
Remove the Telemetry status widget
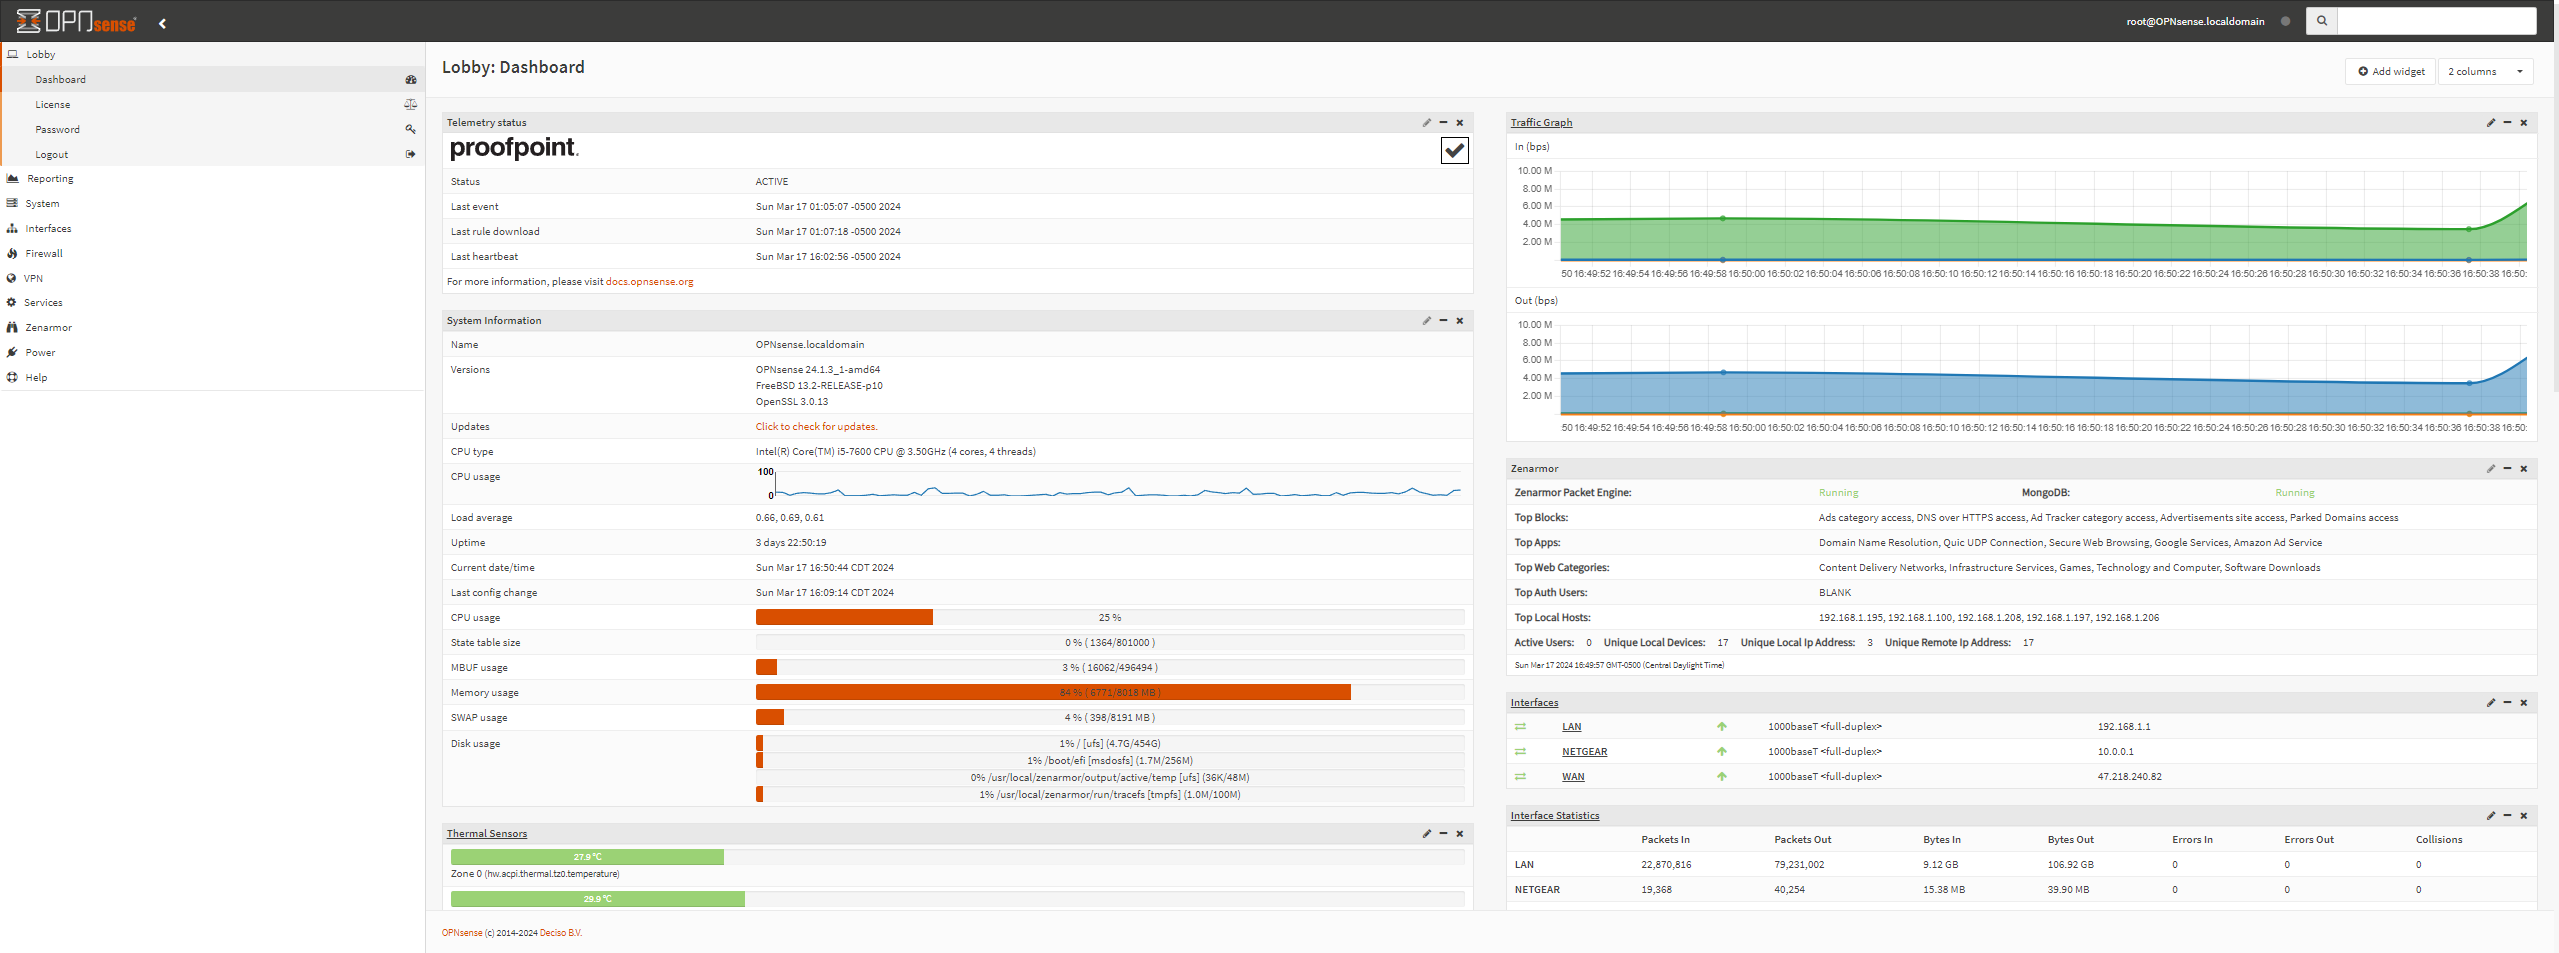coord(1460,123)
